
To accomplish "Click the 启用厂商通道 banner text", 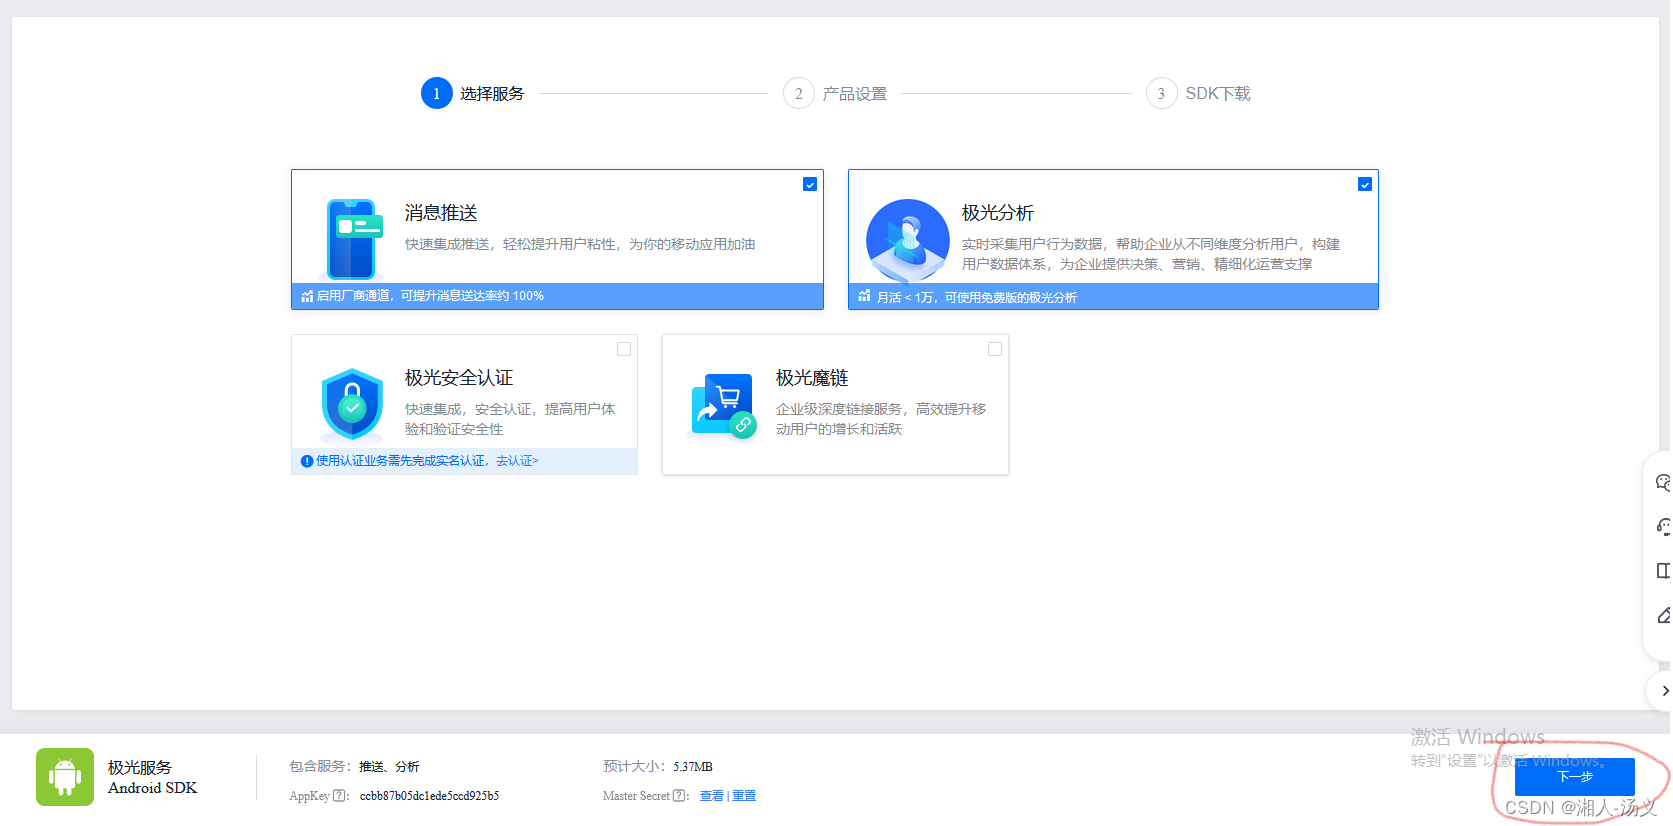I will [430, 296].
